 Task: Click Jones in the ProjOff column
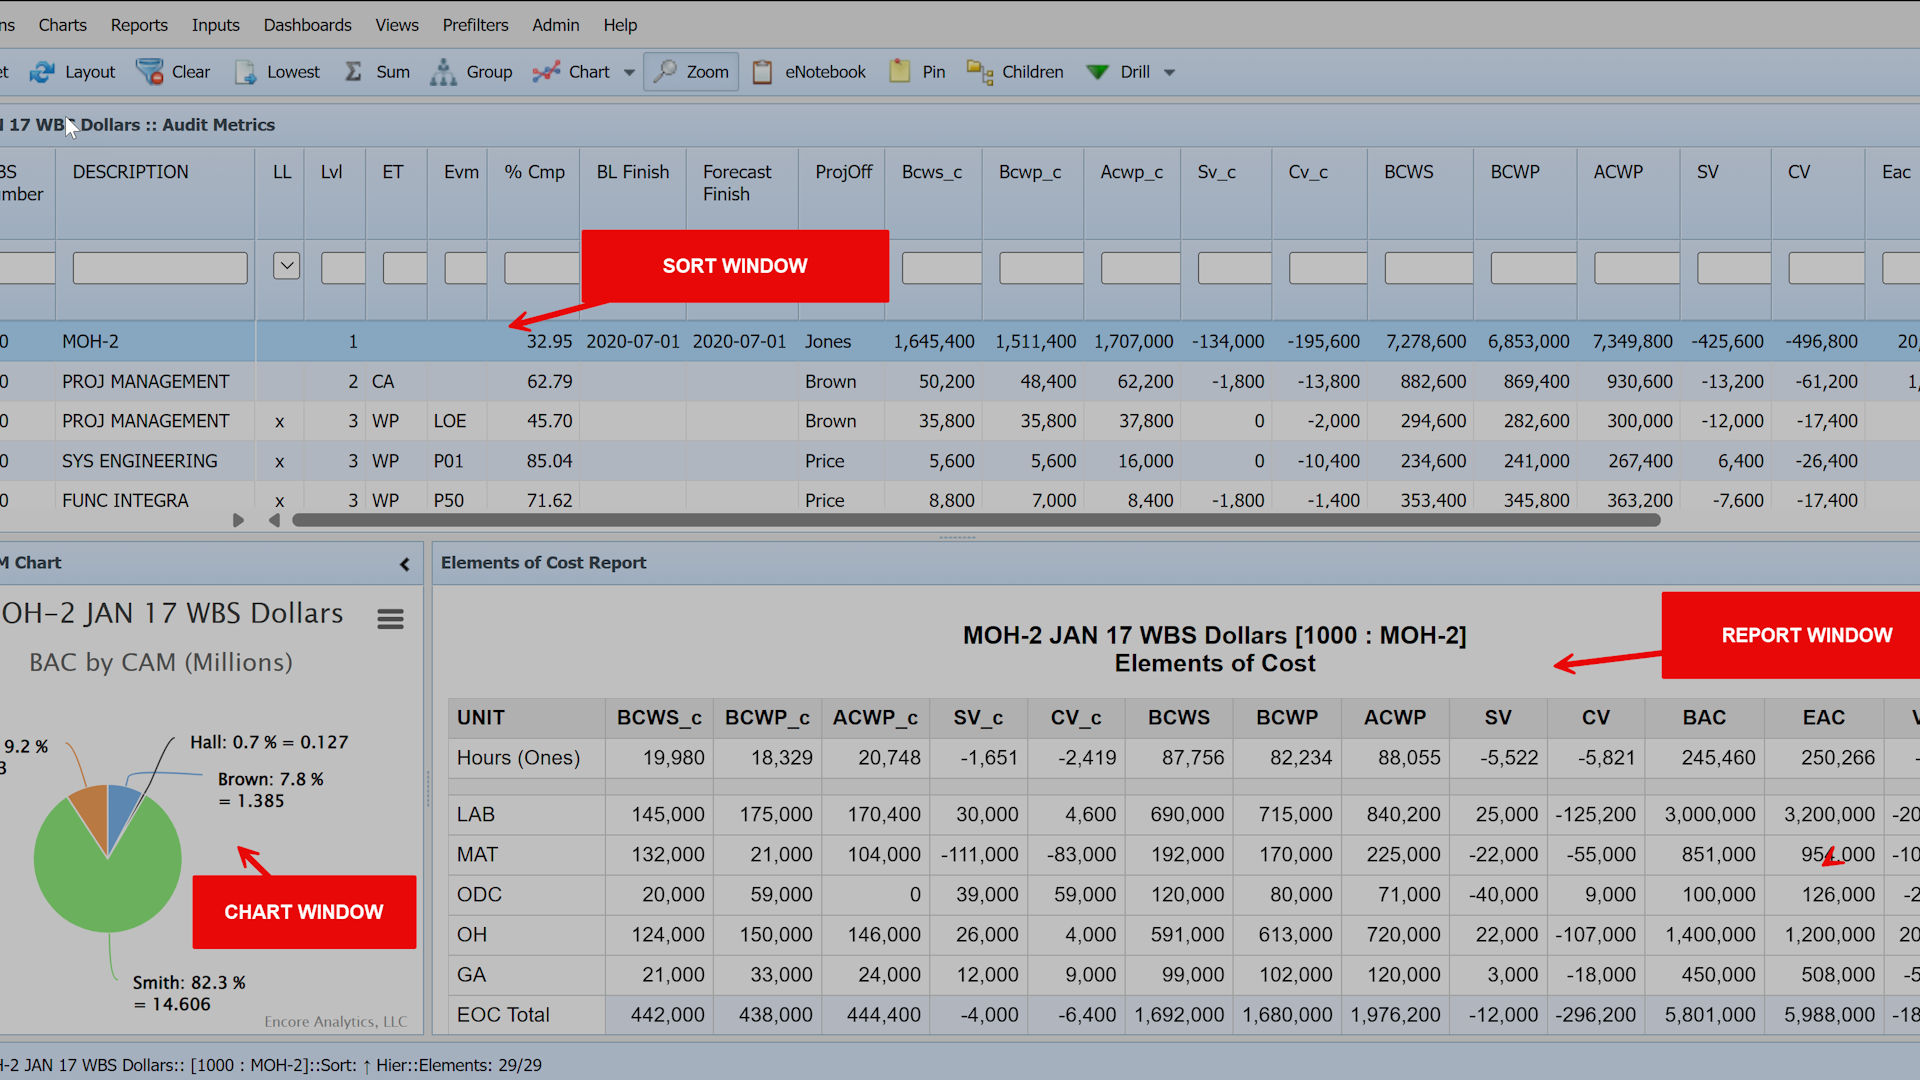[x=828, y=341]
